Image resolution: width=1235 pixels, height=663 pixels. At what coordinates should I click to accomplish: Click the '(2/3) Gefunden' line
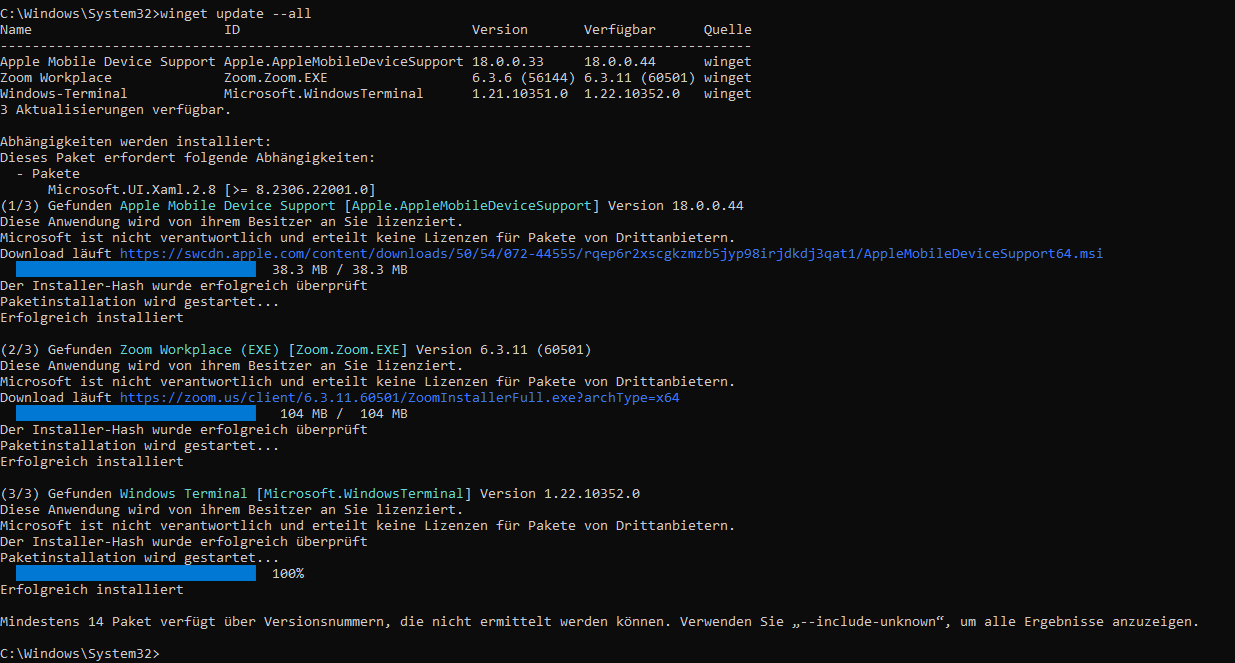point(296,350)
